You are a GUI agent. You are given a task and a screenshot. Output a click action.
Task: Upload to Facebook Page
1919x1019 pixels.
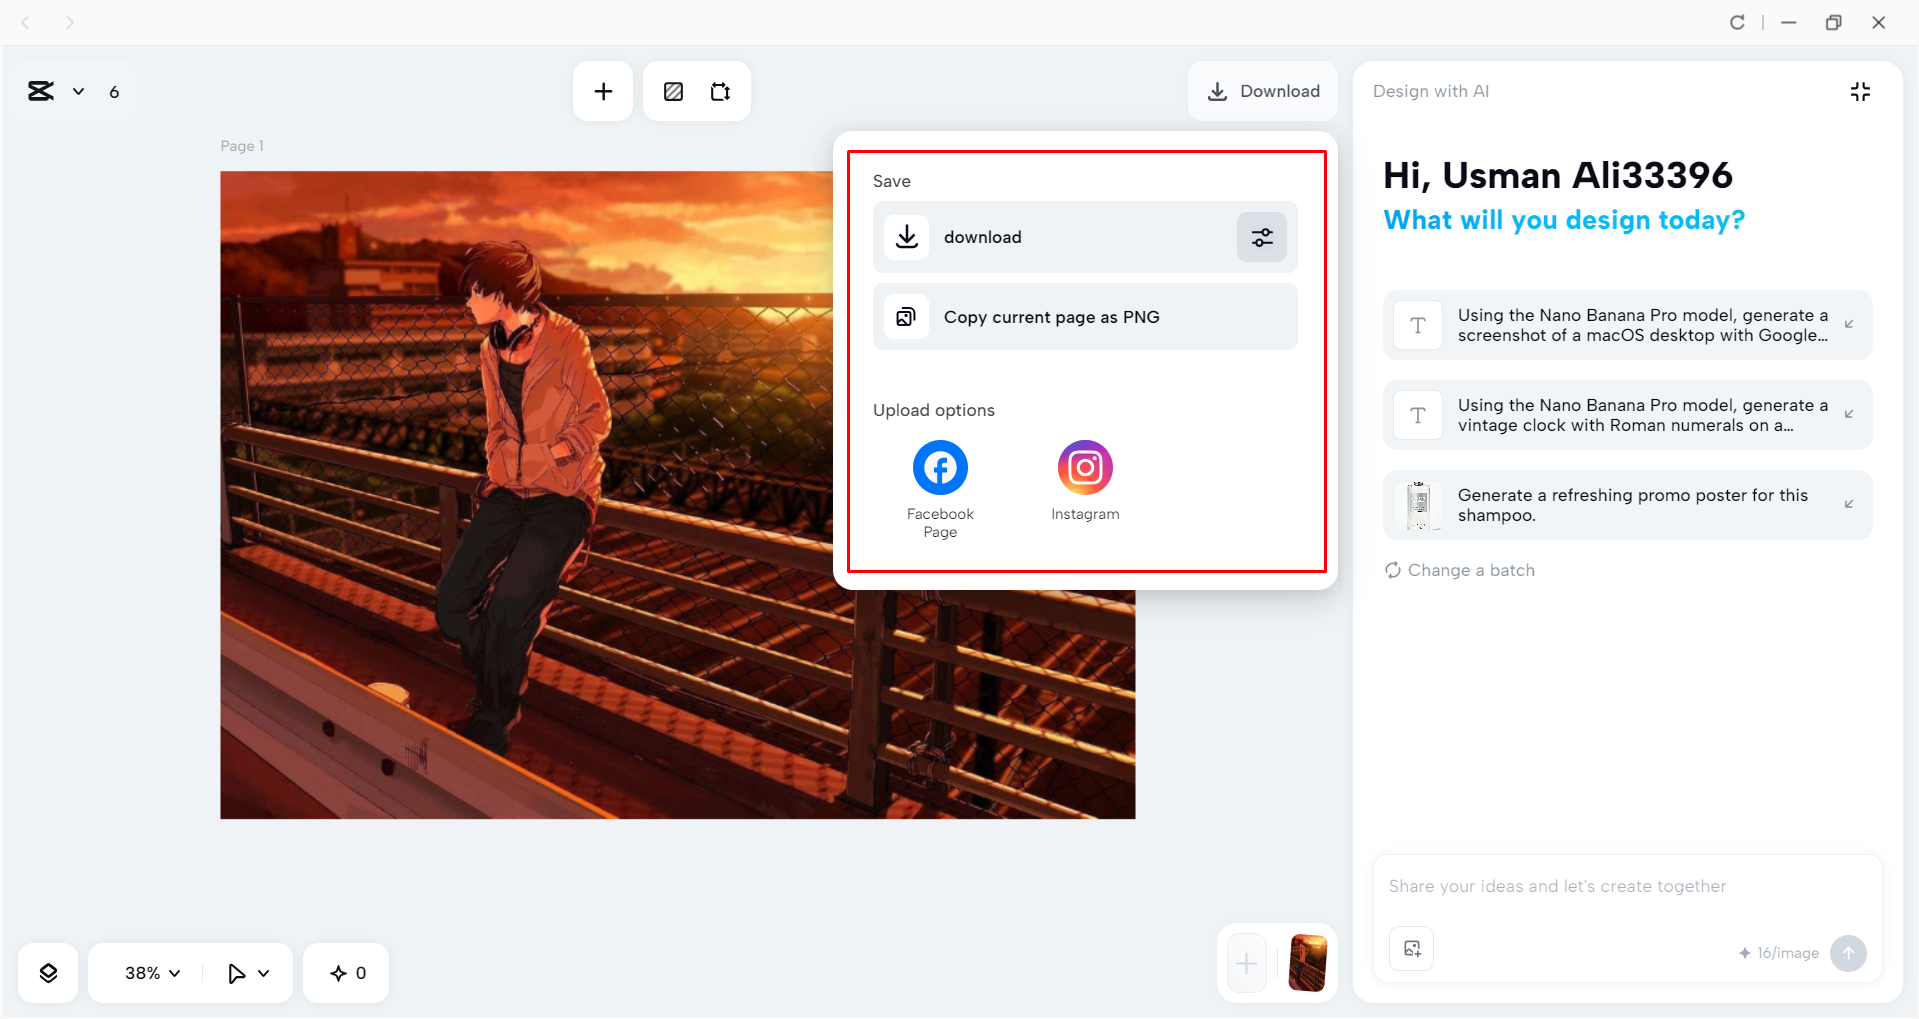[940, 489]
